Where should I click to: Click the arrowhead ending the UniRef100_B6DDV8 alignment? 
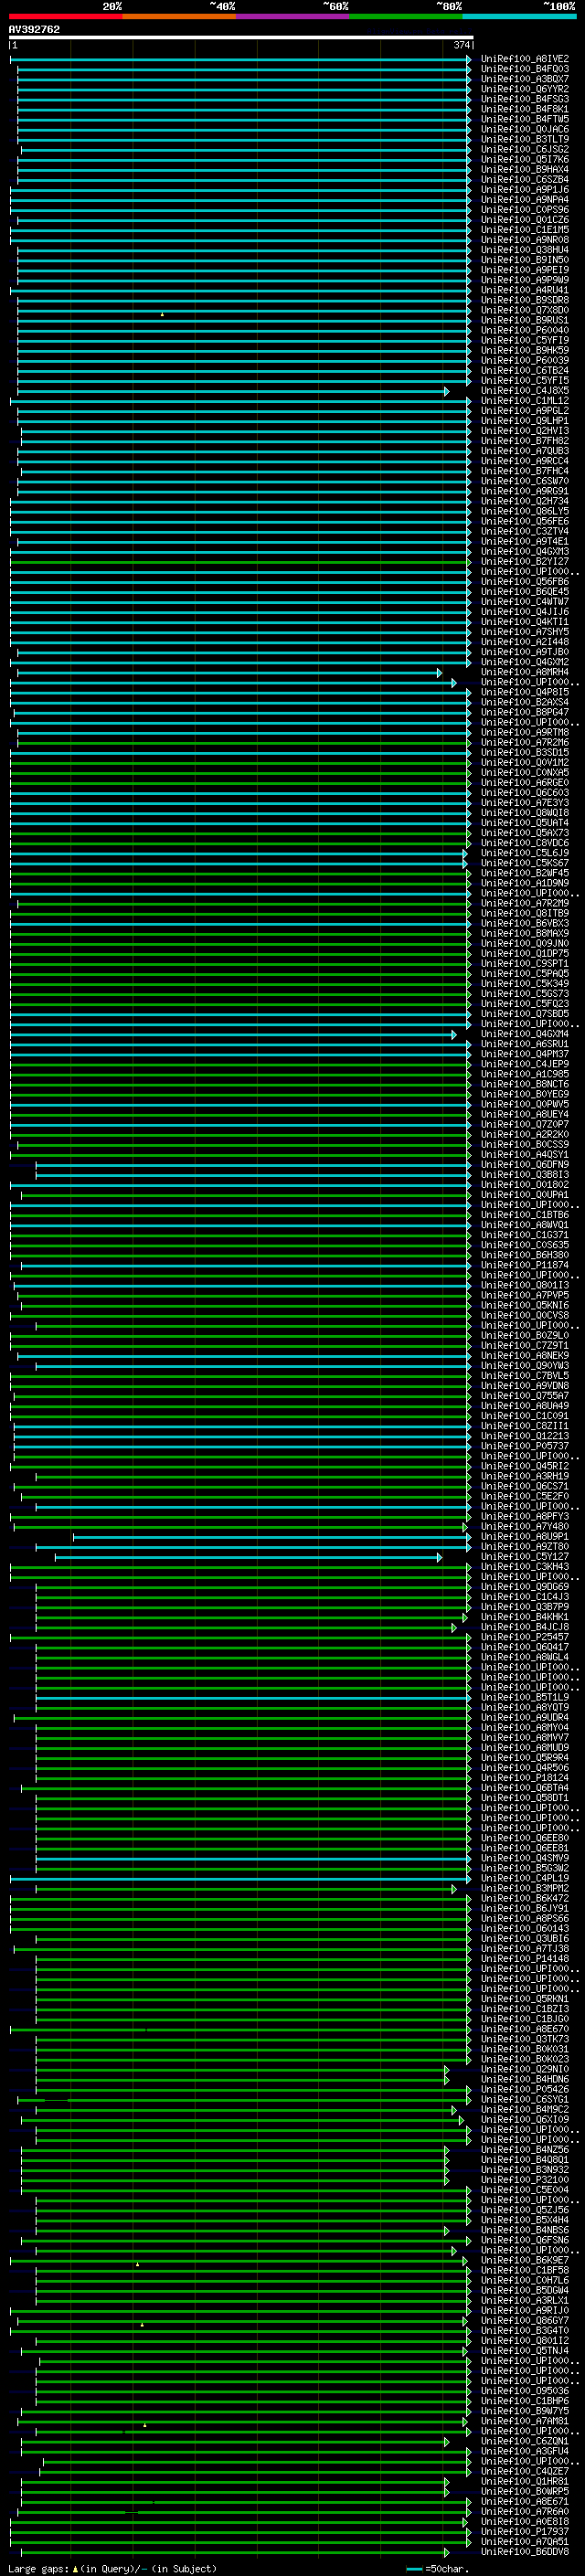(447, 2551)
